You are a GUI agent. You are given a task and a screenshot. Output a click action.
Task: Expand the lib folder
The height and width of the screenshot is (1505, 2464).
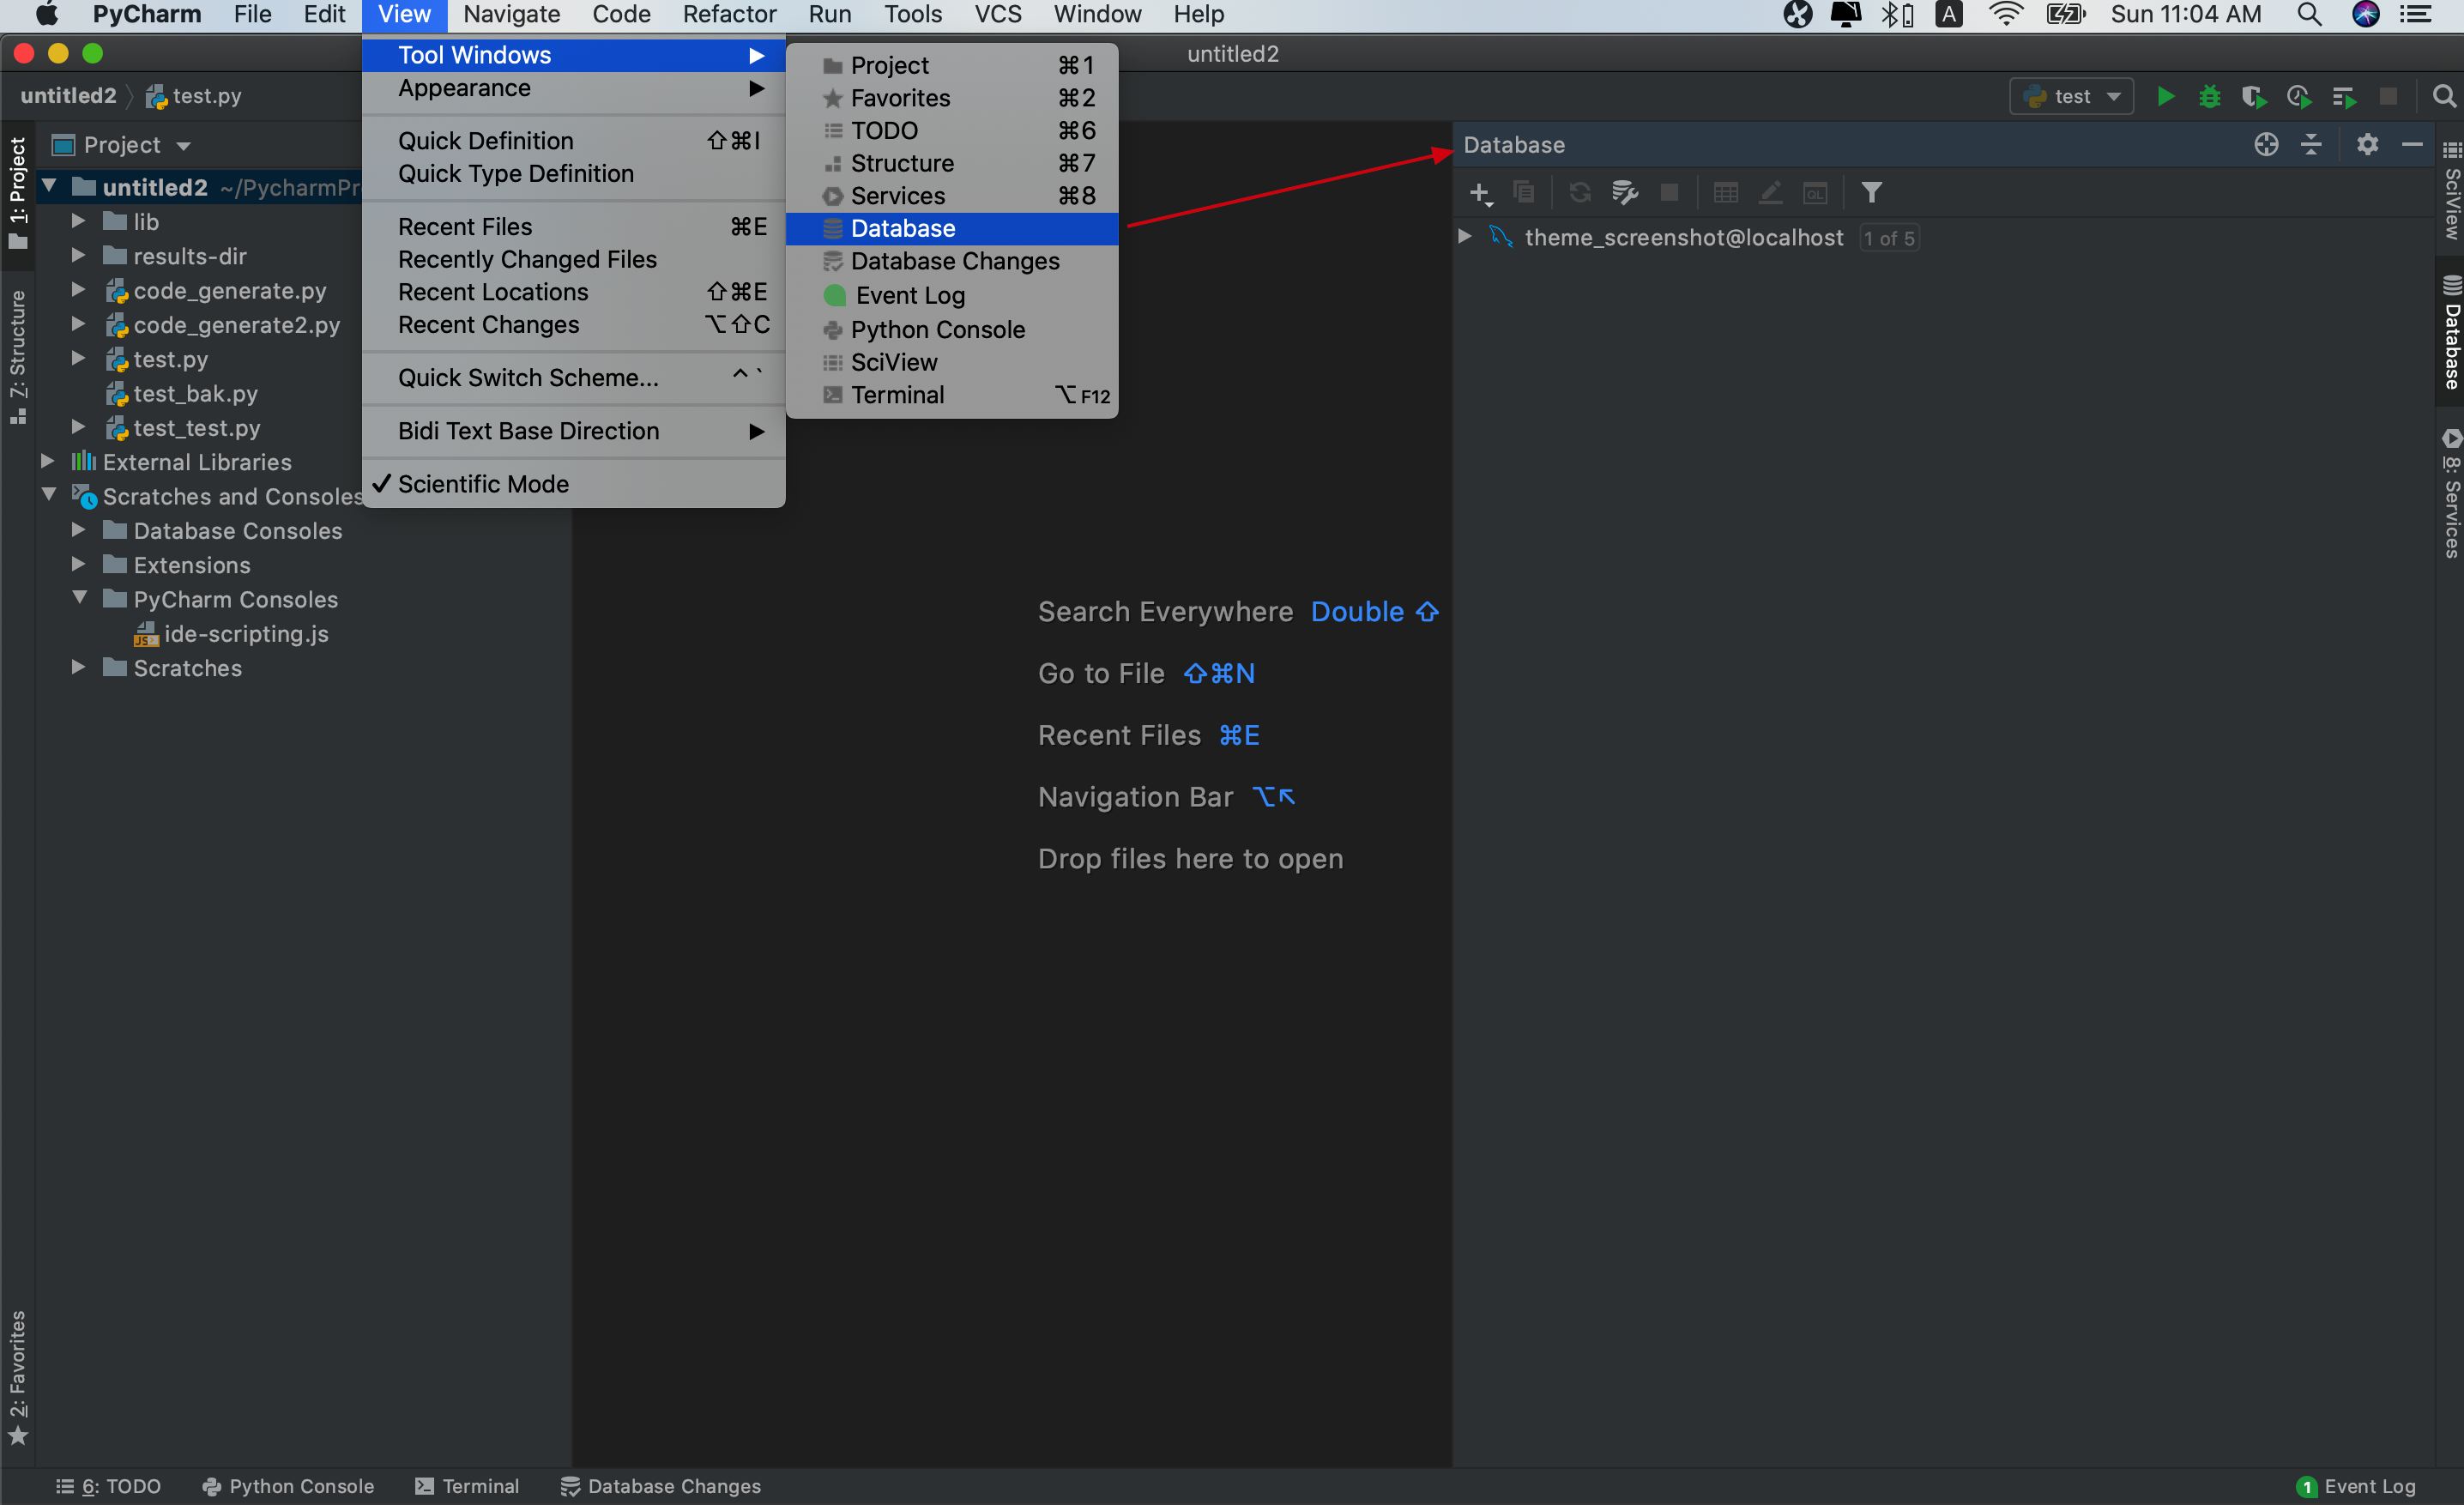point(78,221)
